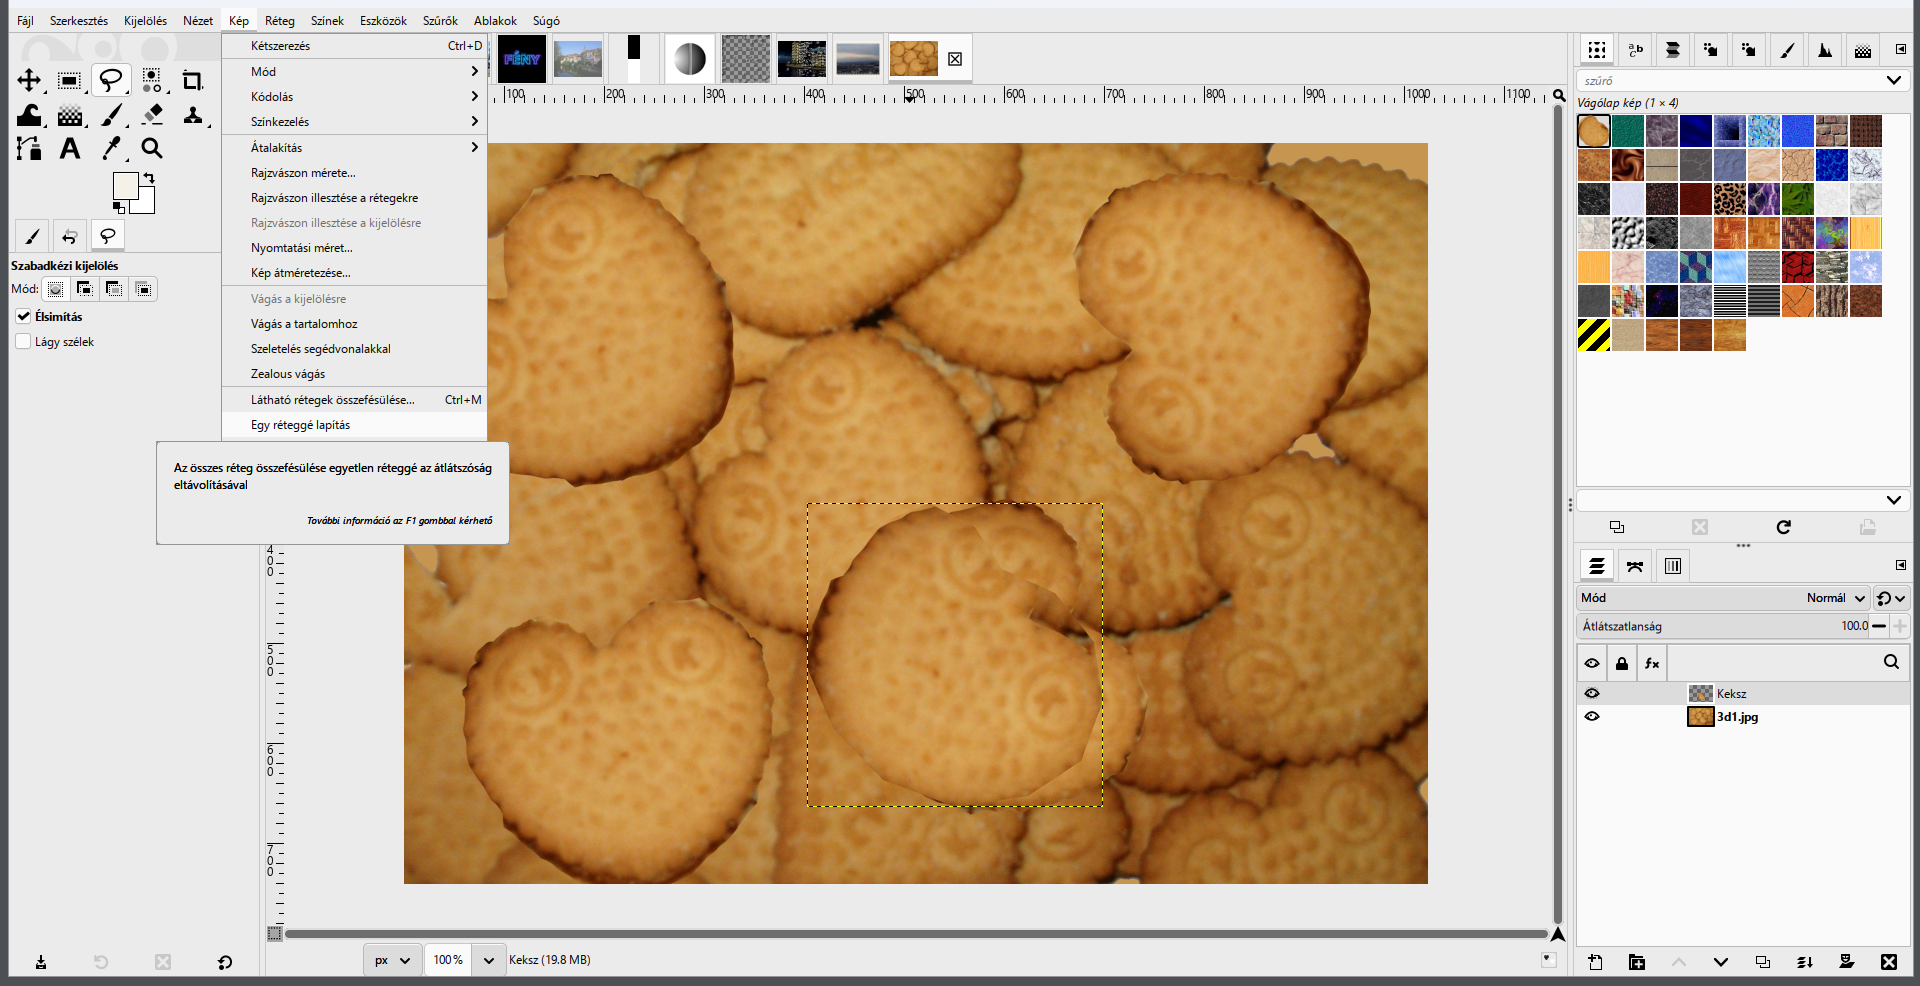Enable the Lágy szélek checkbox
The image size is (1920, 986).
coord(23,341)
